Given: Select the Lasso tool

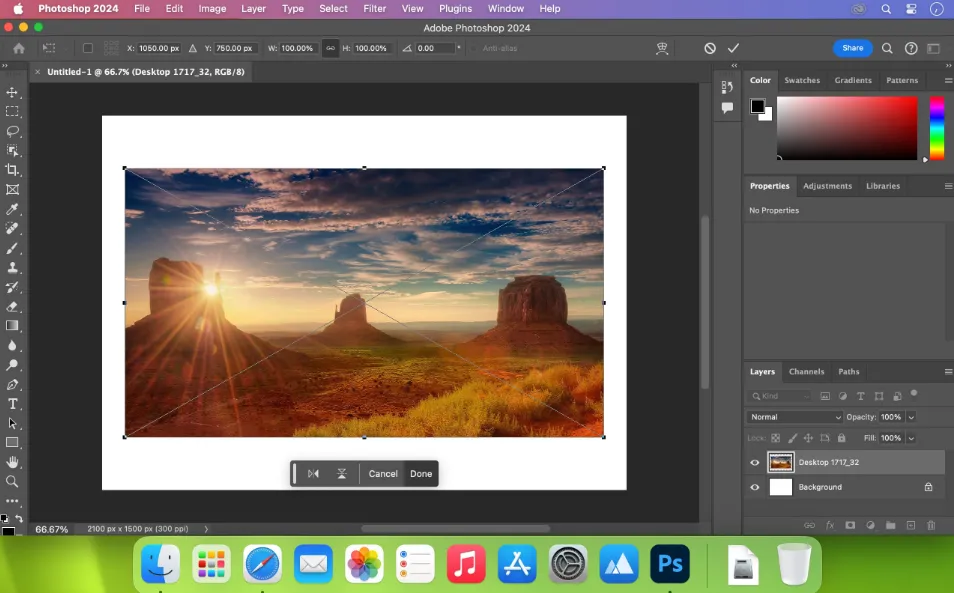Looking at the screenshot, I should point(12,131).
